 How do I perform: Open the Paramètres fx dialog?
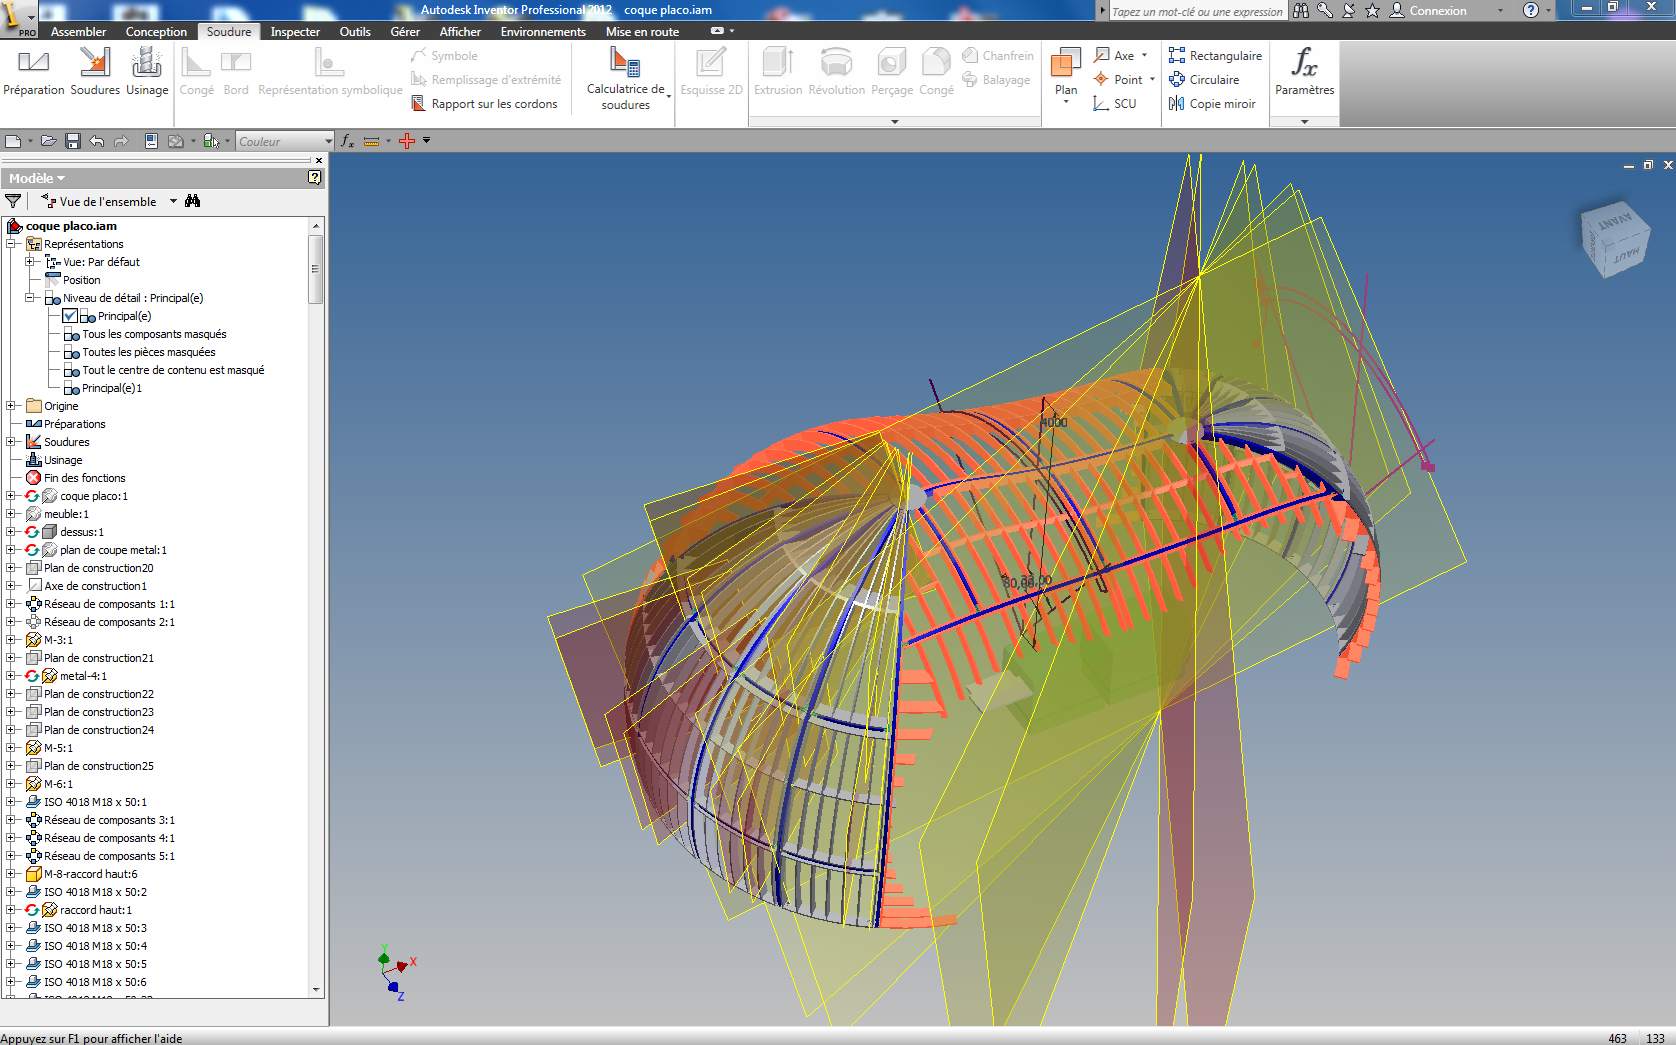click(x=1304, y=72)
